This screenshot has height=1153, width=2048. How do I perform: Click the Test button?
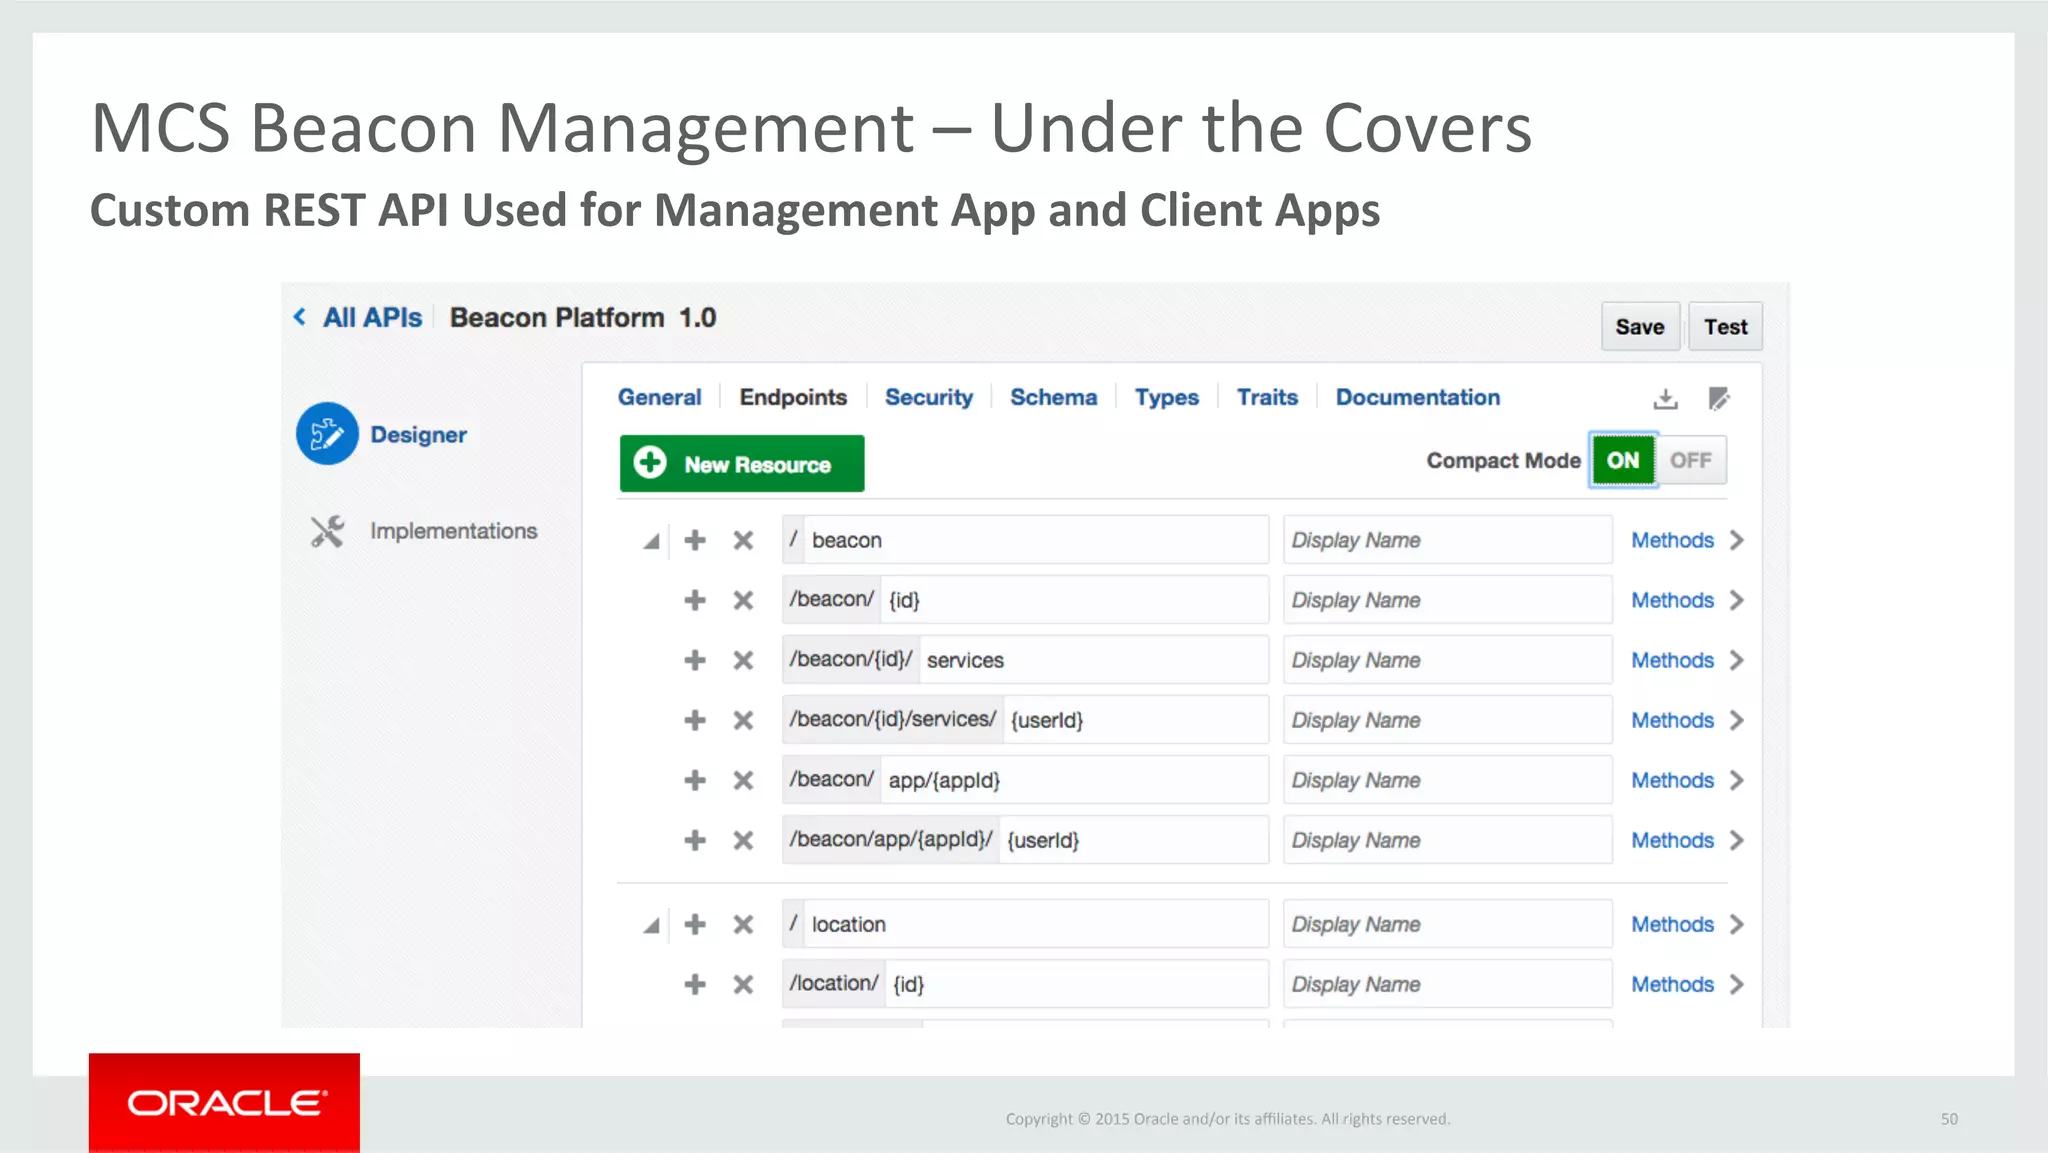tap(1726, 327)
